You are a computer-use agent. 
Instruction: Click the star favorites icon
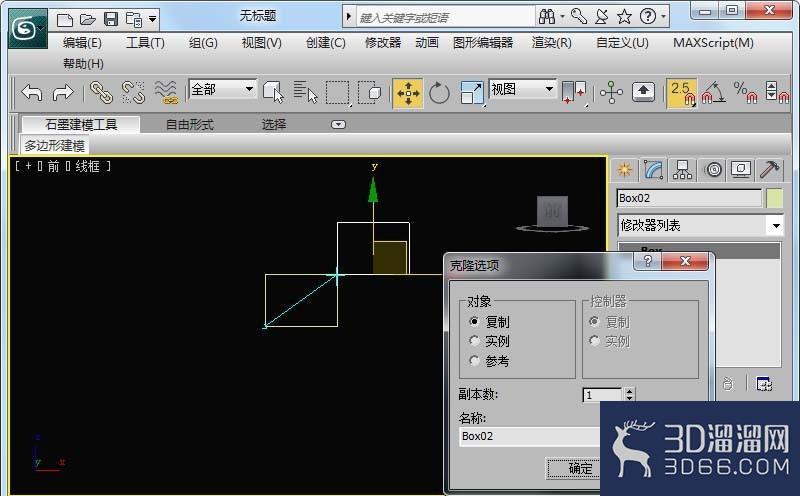pyautogui.click(x=624, y=17)
